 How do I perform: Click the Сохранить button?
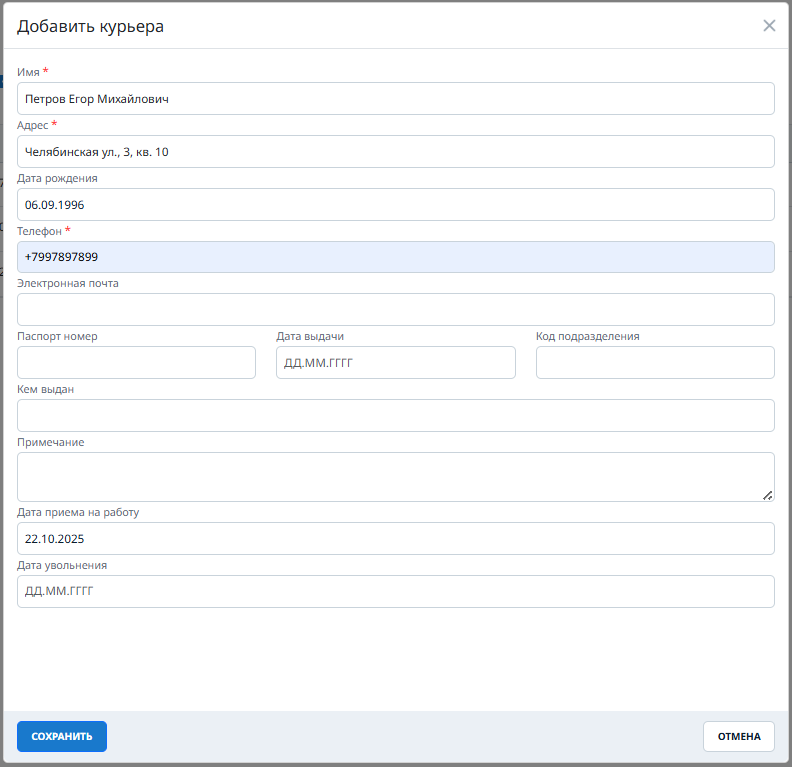pos(62,736)
